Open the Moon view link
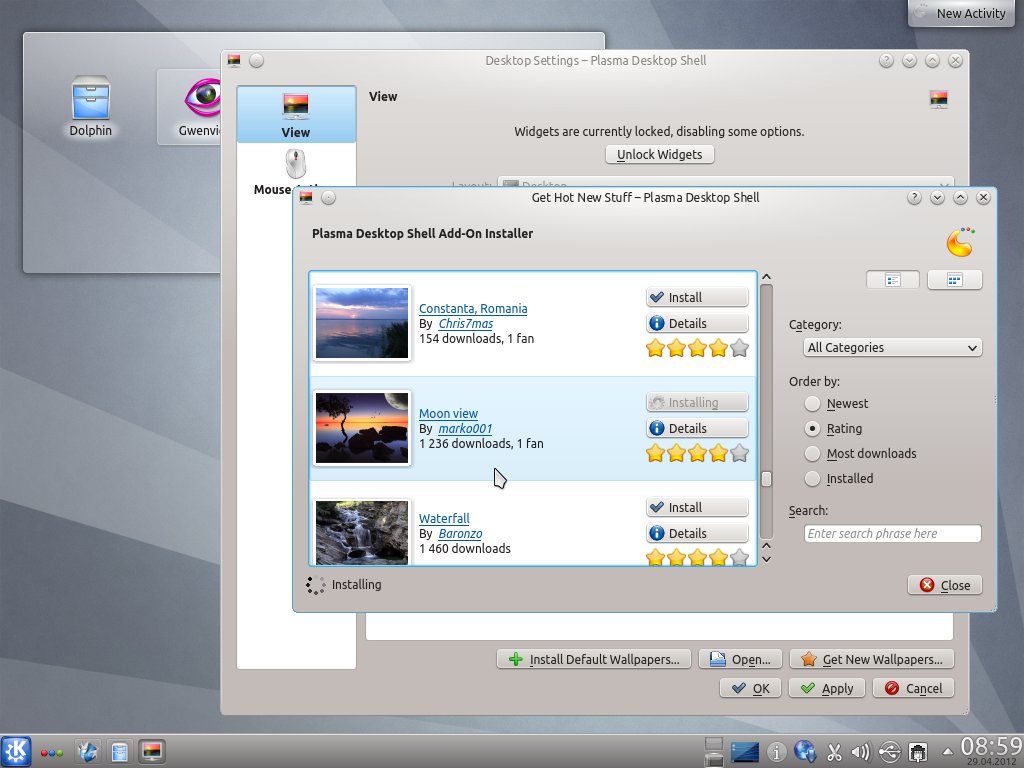 click(448, 413)
